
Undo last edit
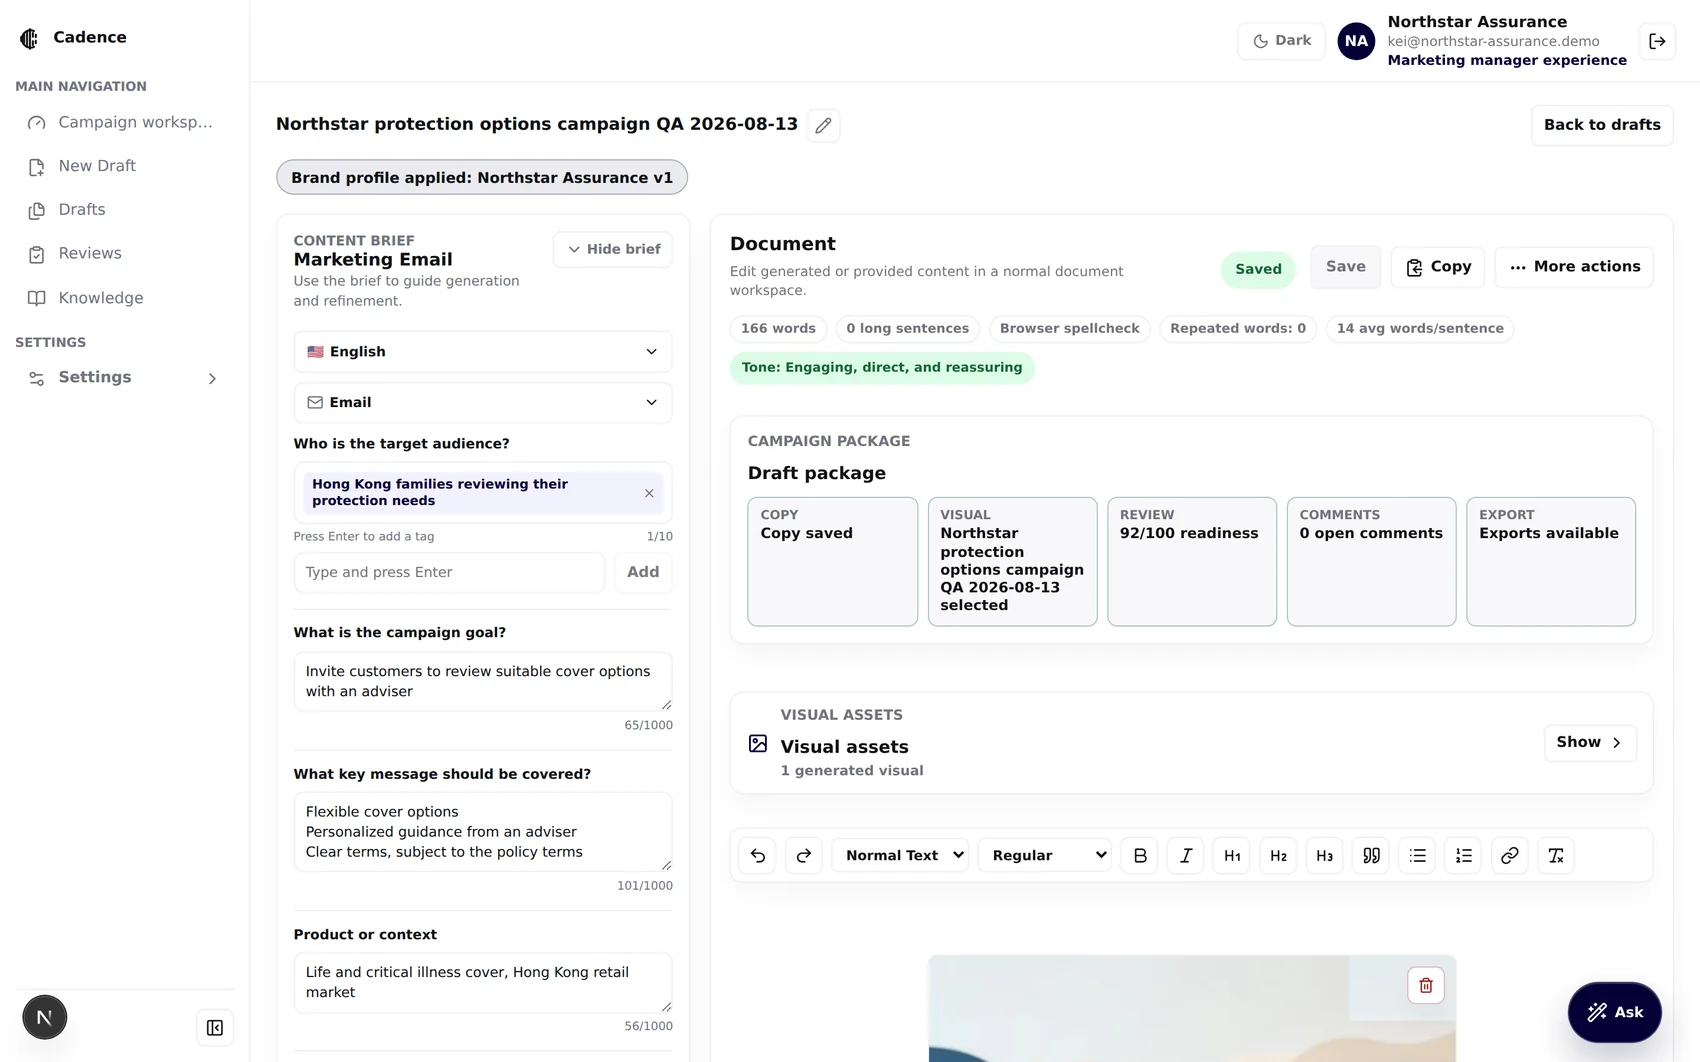pyautogui.click(x=757, y=856)
